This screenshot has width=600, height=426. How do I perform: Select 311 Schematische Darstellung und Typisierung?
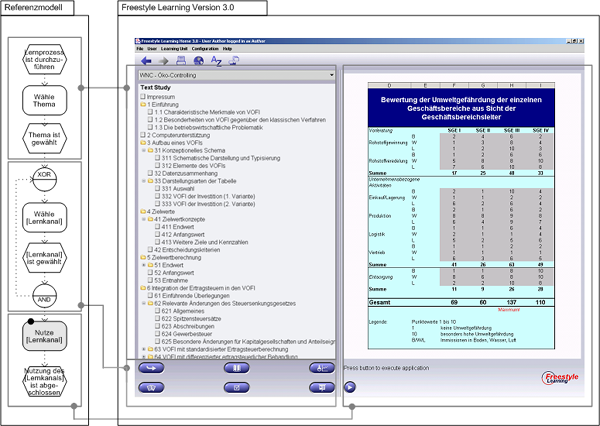click(220, 158)
